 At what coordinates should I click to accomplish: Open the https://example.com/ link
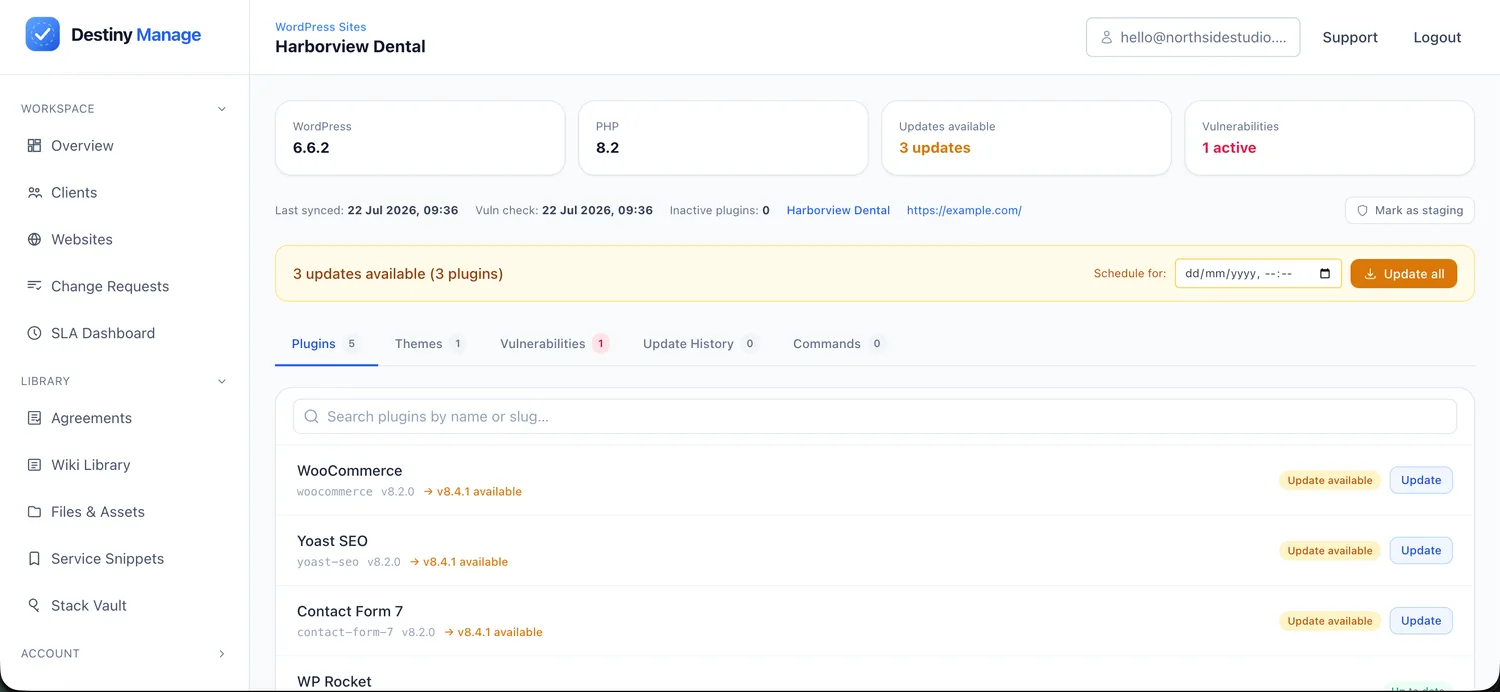pos(964,210)
